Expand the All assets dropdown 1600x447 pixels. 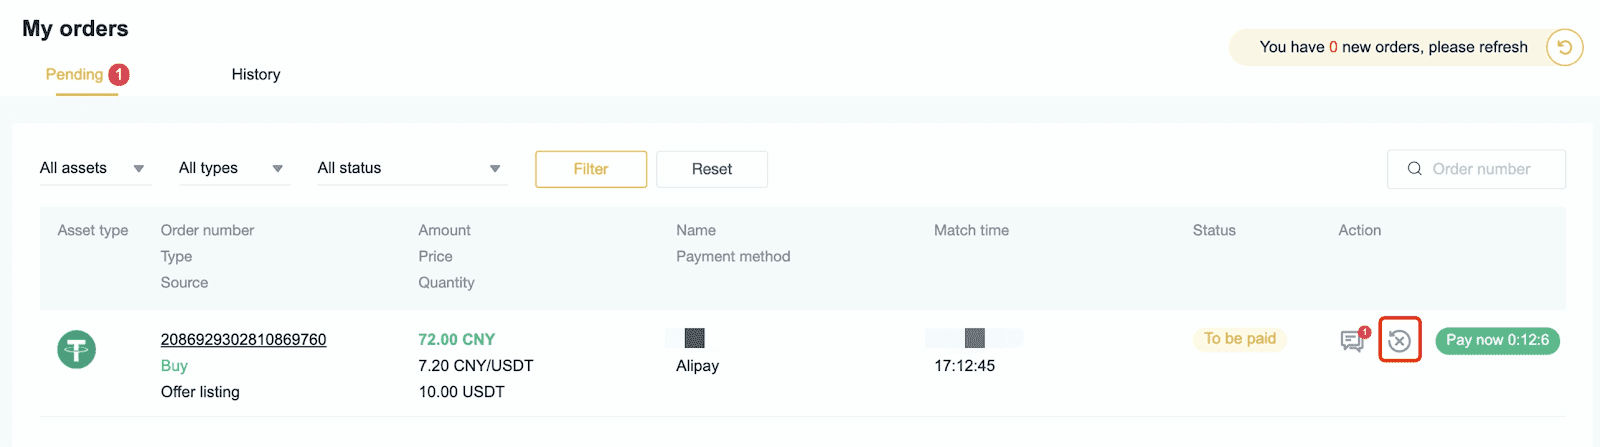(95, 168)
